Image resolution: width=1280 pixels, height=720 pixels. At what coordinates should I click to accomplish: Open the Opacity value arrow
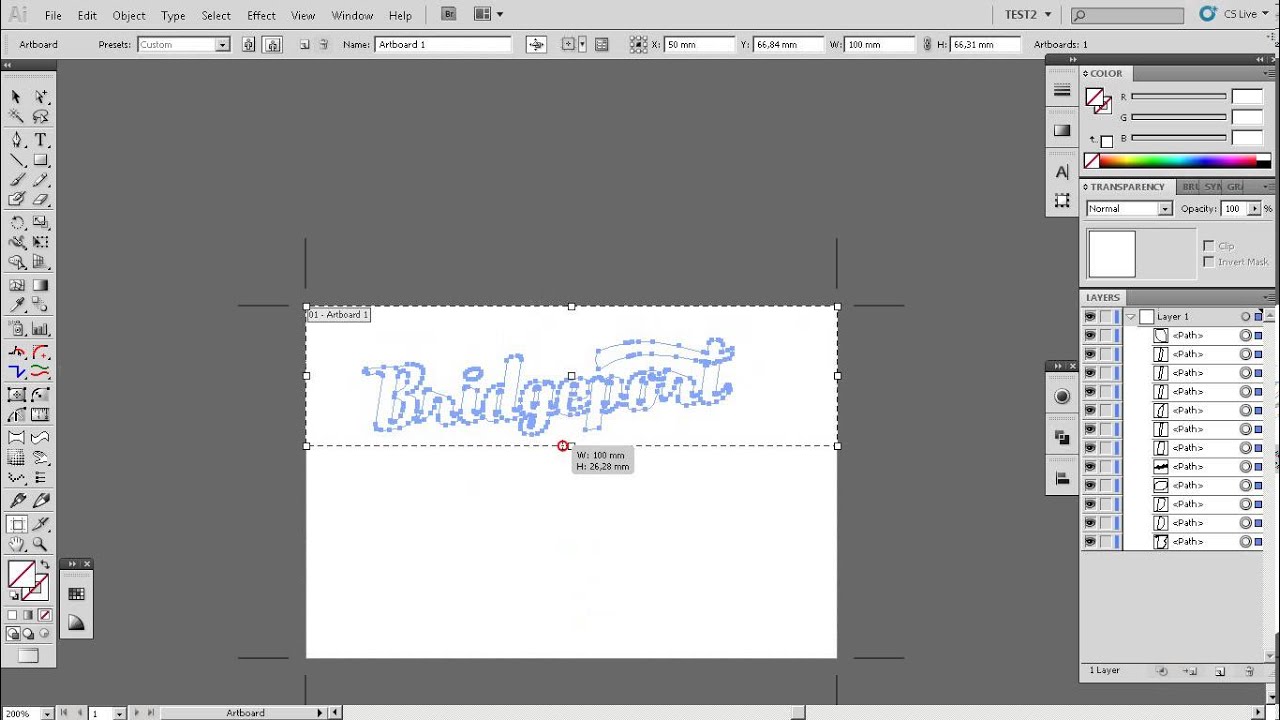(x=1254, y=208)
